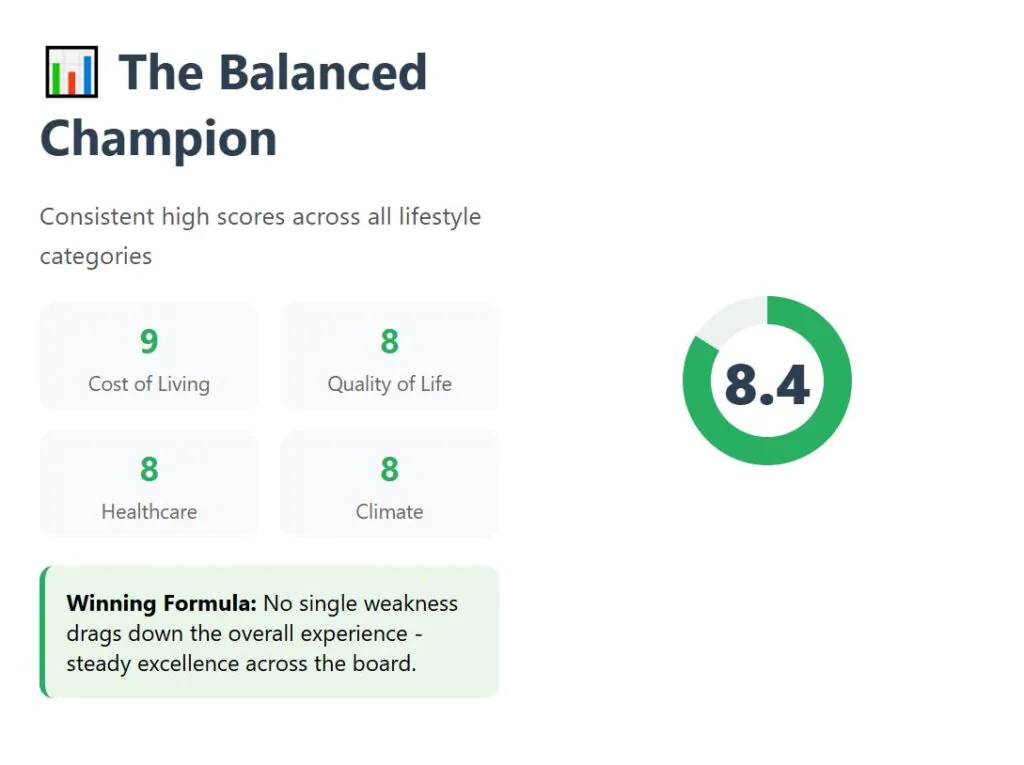Click the green left border of the callout
The width and height of the screenshot is (1024, 765).
43,632
